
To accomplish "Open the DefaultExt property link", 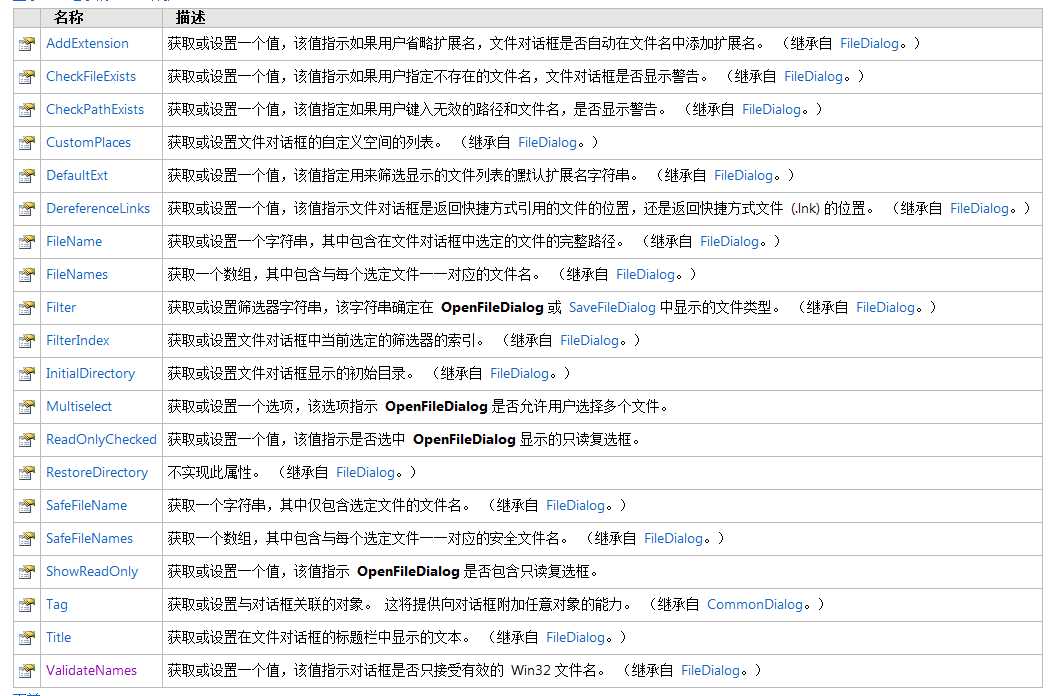I will click(76, 176).
